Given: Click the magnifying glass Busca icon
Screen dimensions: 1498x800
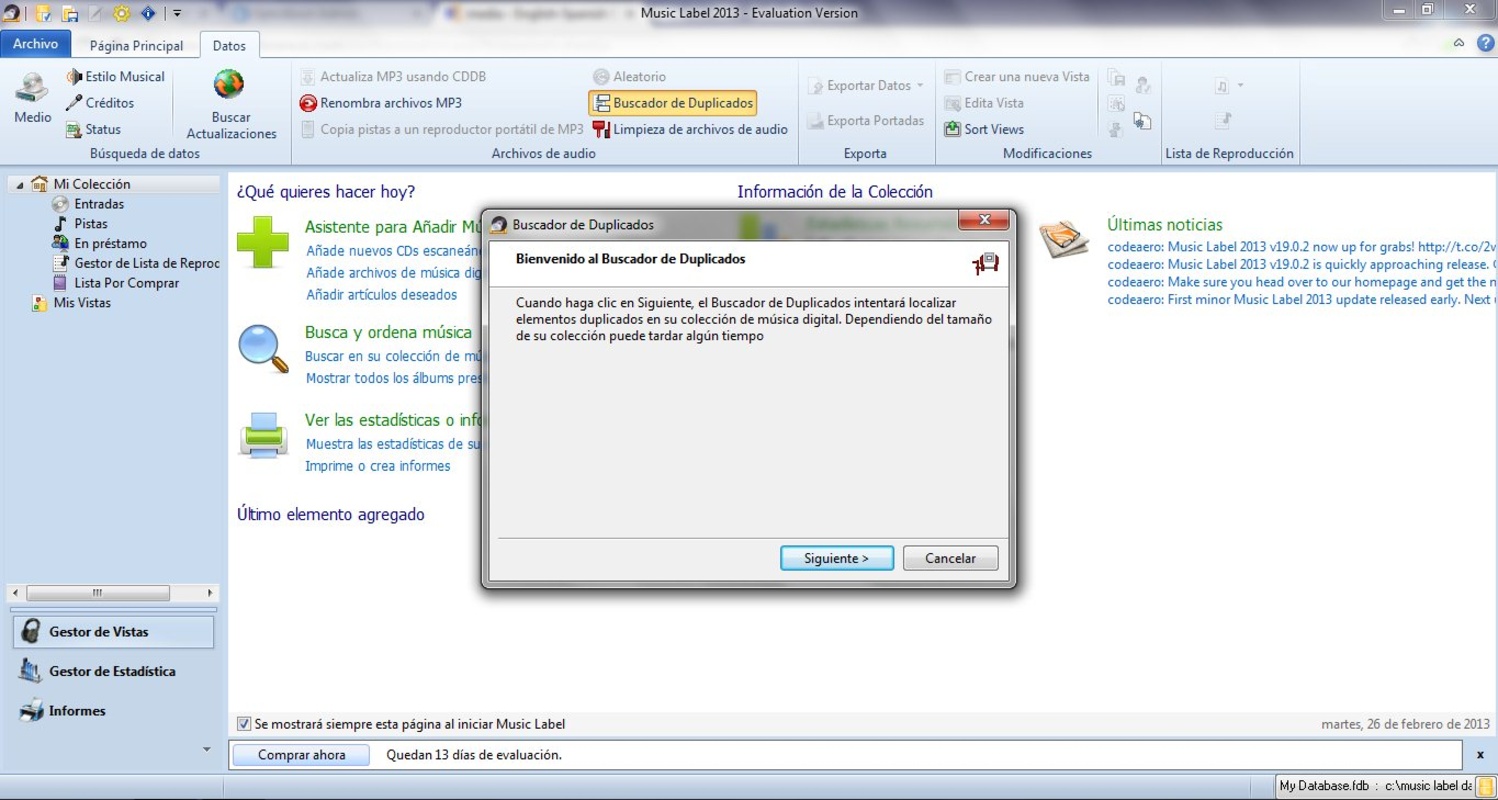Looking at the screenshot, I should click(263, 349).
